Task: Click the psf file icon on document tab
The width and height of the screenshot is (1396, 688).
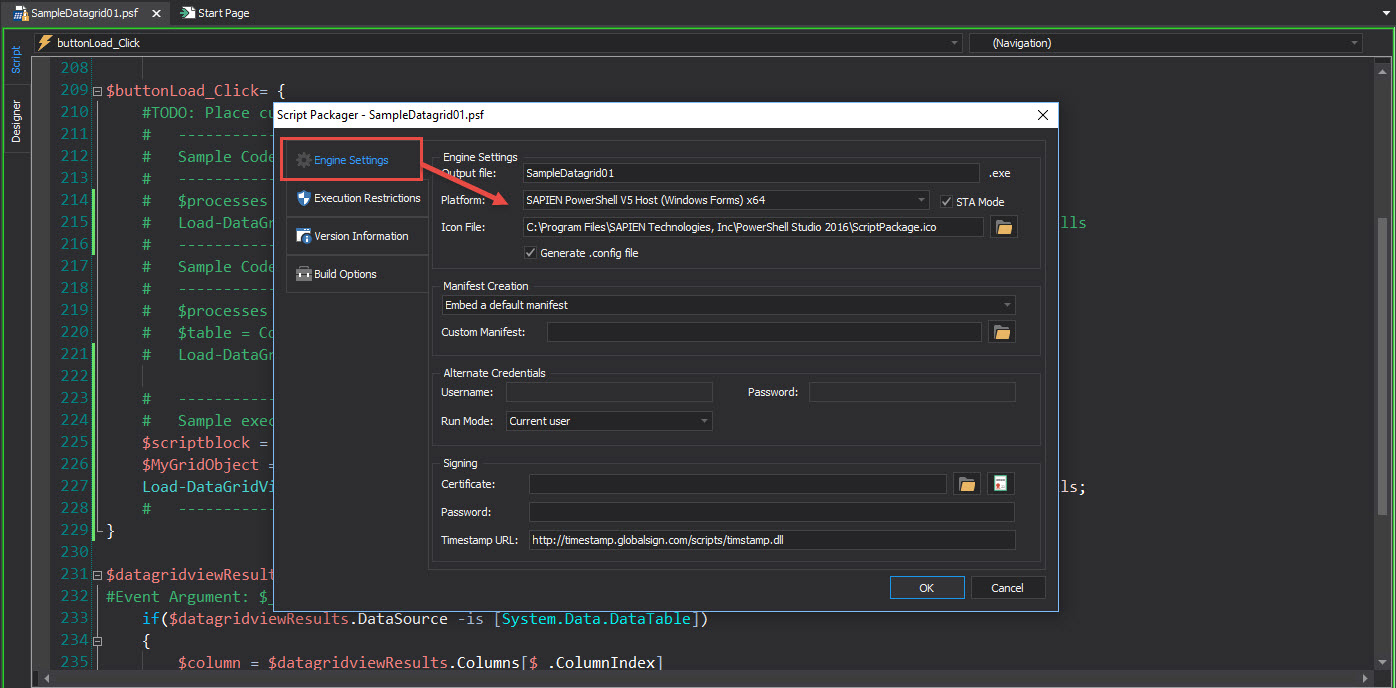Action: (x=20, y=13)
